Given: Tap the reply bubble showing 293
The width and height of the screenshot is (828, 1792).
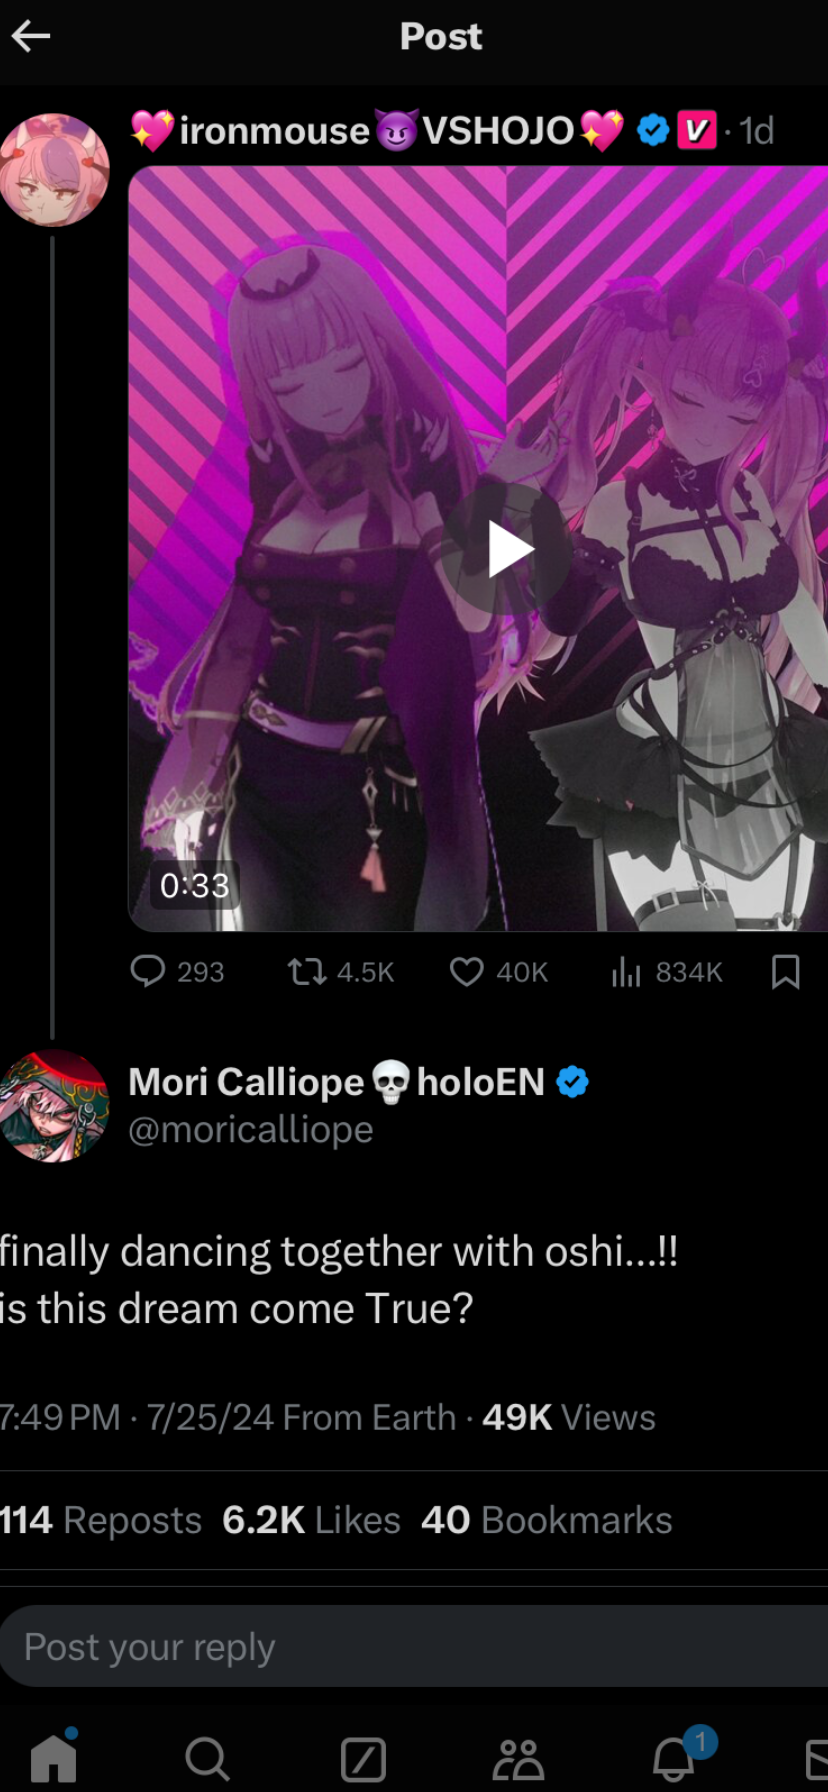Looking at the screenshot, I should tap(177, 971).
